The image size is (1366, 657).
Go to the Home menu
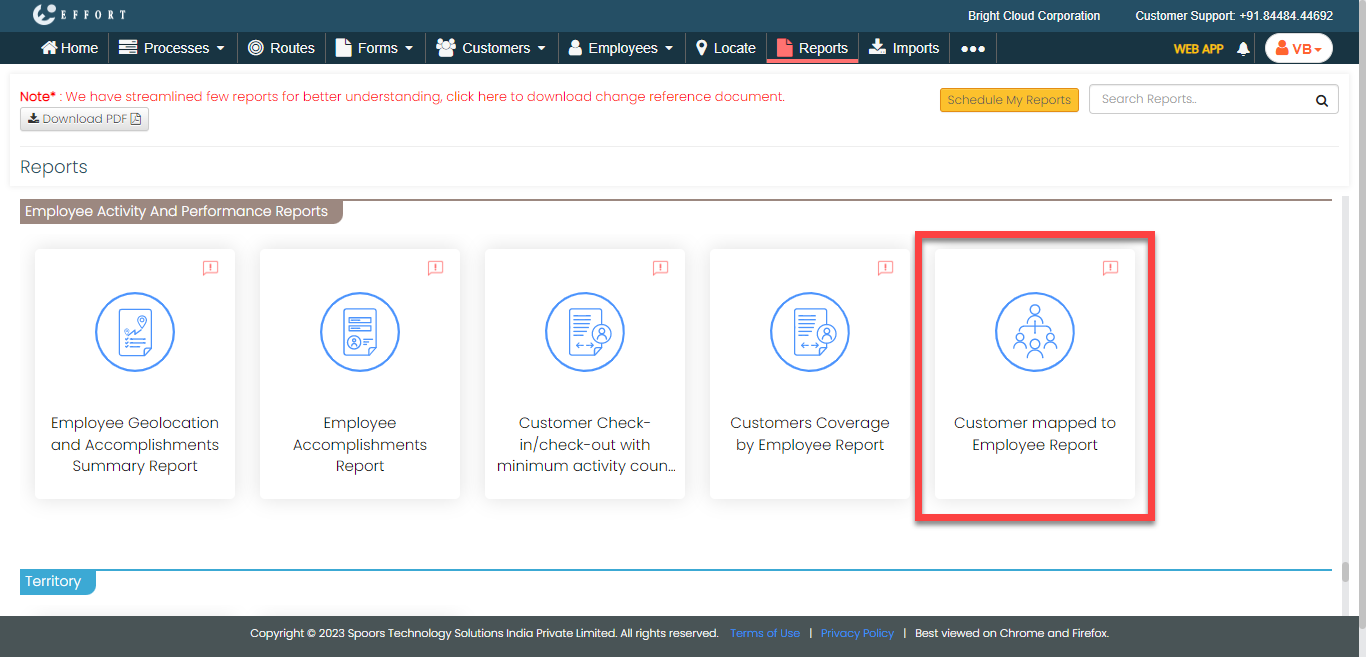(69, 48)
